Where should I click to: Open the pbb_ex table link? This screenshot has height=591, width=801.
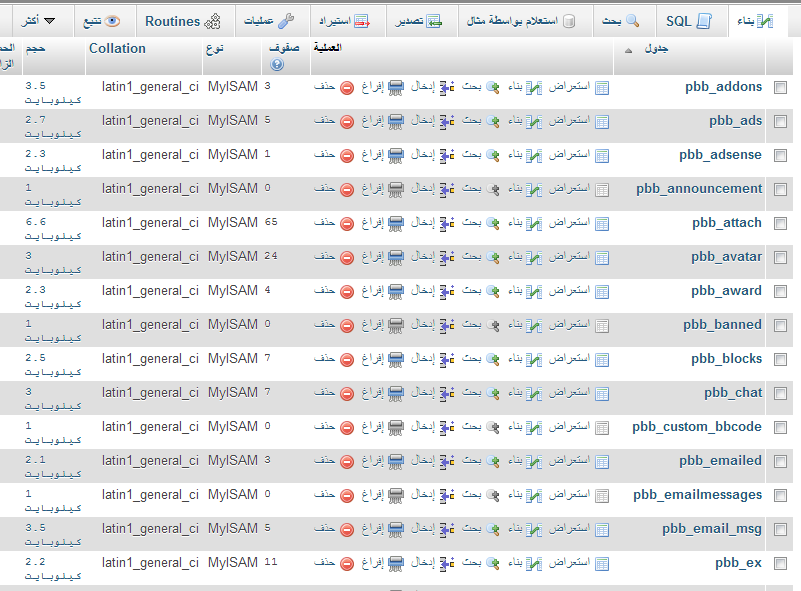pyautogui.click(x=738, y=563)
